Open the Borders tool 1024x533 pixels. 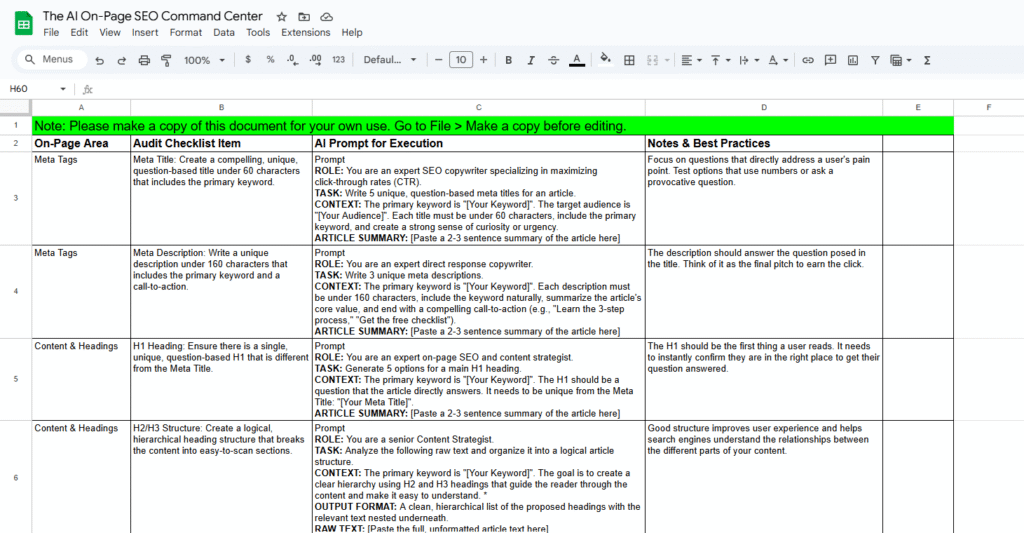pyautogui.click(x=629, y=60)
